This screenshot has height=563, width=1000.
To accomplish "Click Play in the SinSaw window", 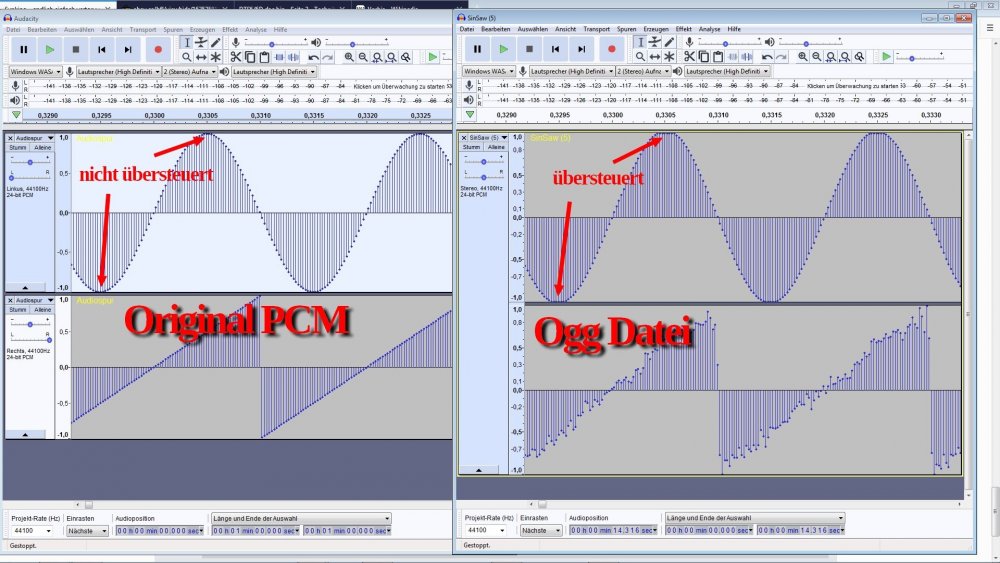I will coord(503,48).
